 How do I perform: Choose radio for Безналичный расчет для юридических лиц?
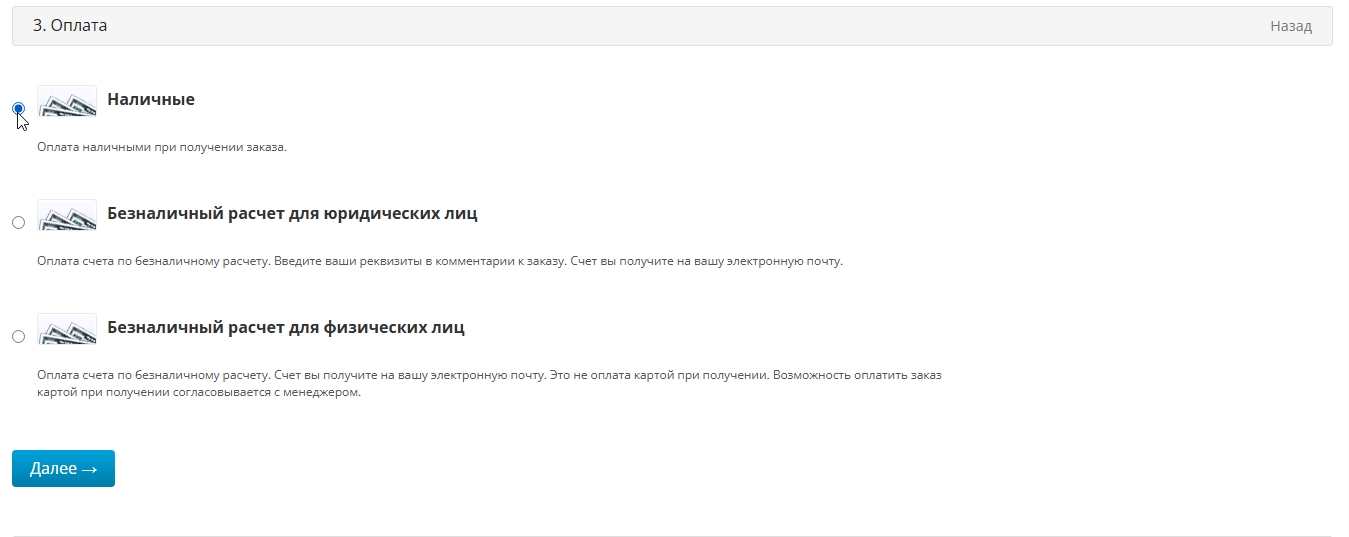(x=19, y=222)
